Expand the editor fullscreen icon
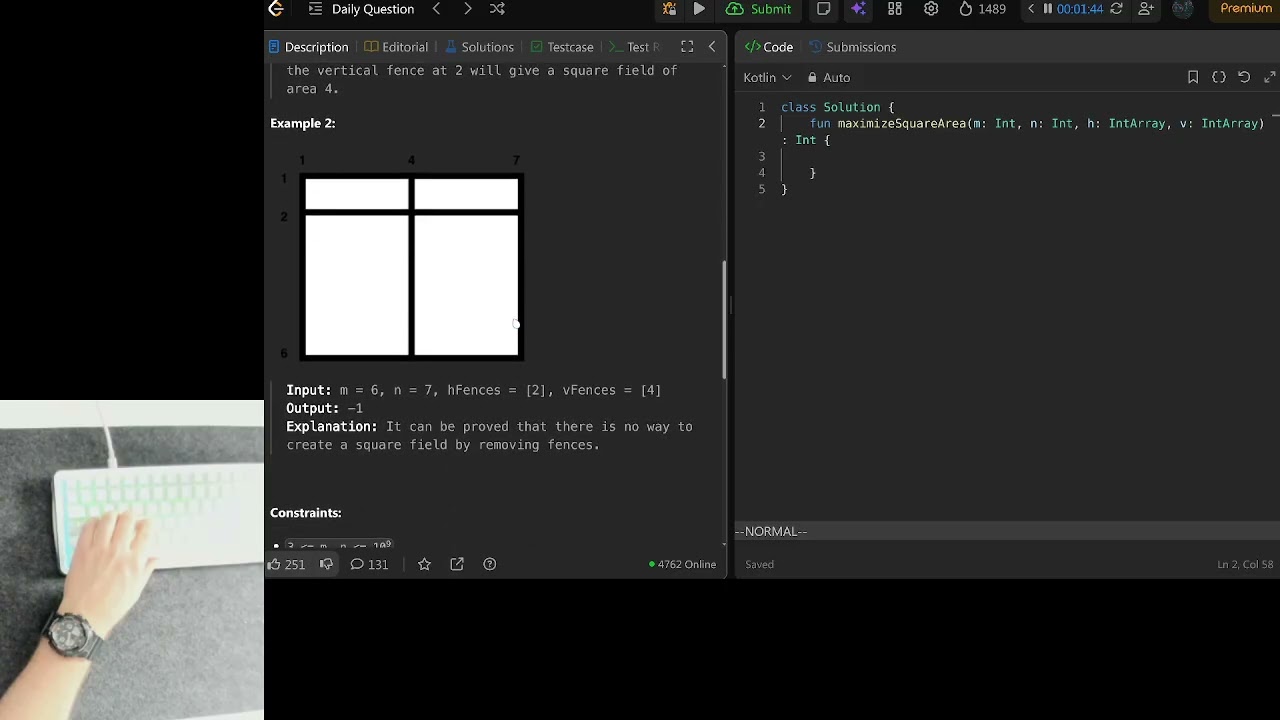 coord(1270,77)
